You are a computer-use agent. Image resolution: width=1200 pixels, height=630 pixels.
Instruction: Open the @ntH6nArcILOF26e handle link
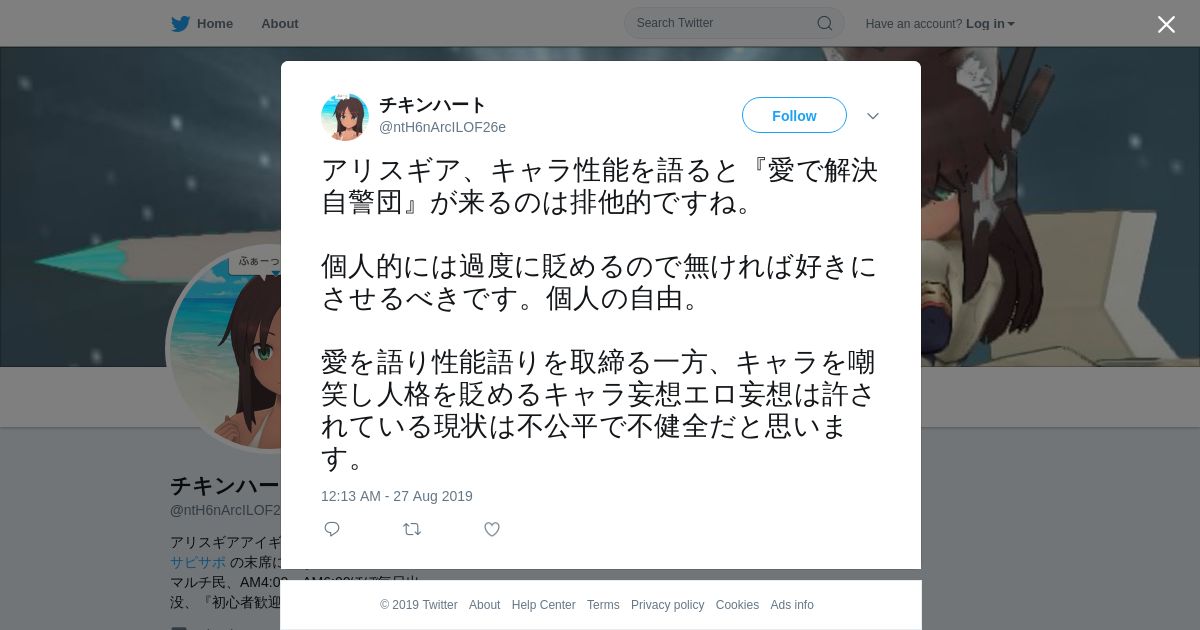coord(442,127)
